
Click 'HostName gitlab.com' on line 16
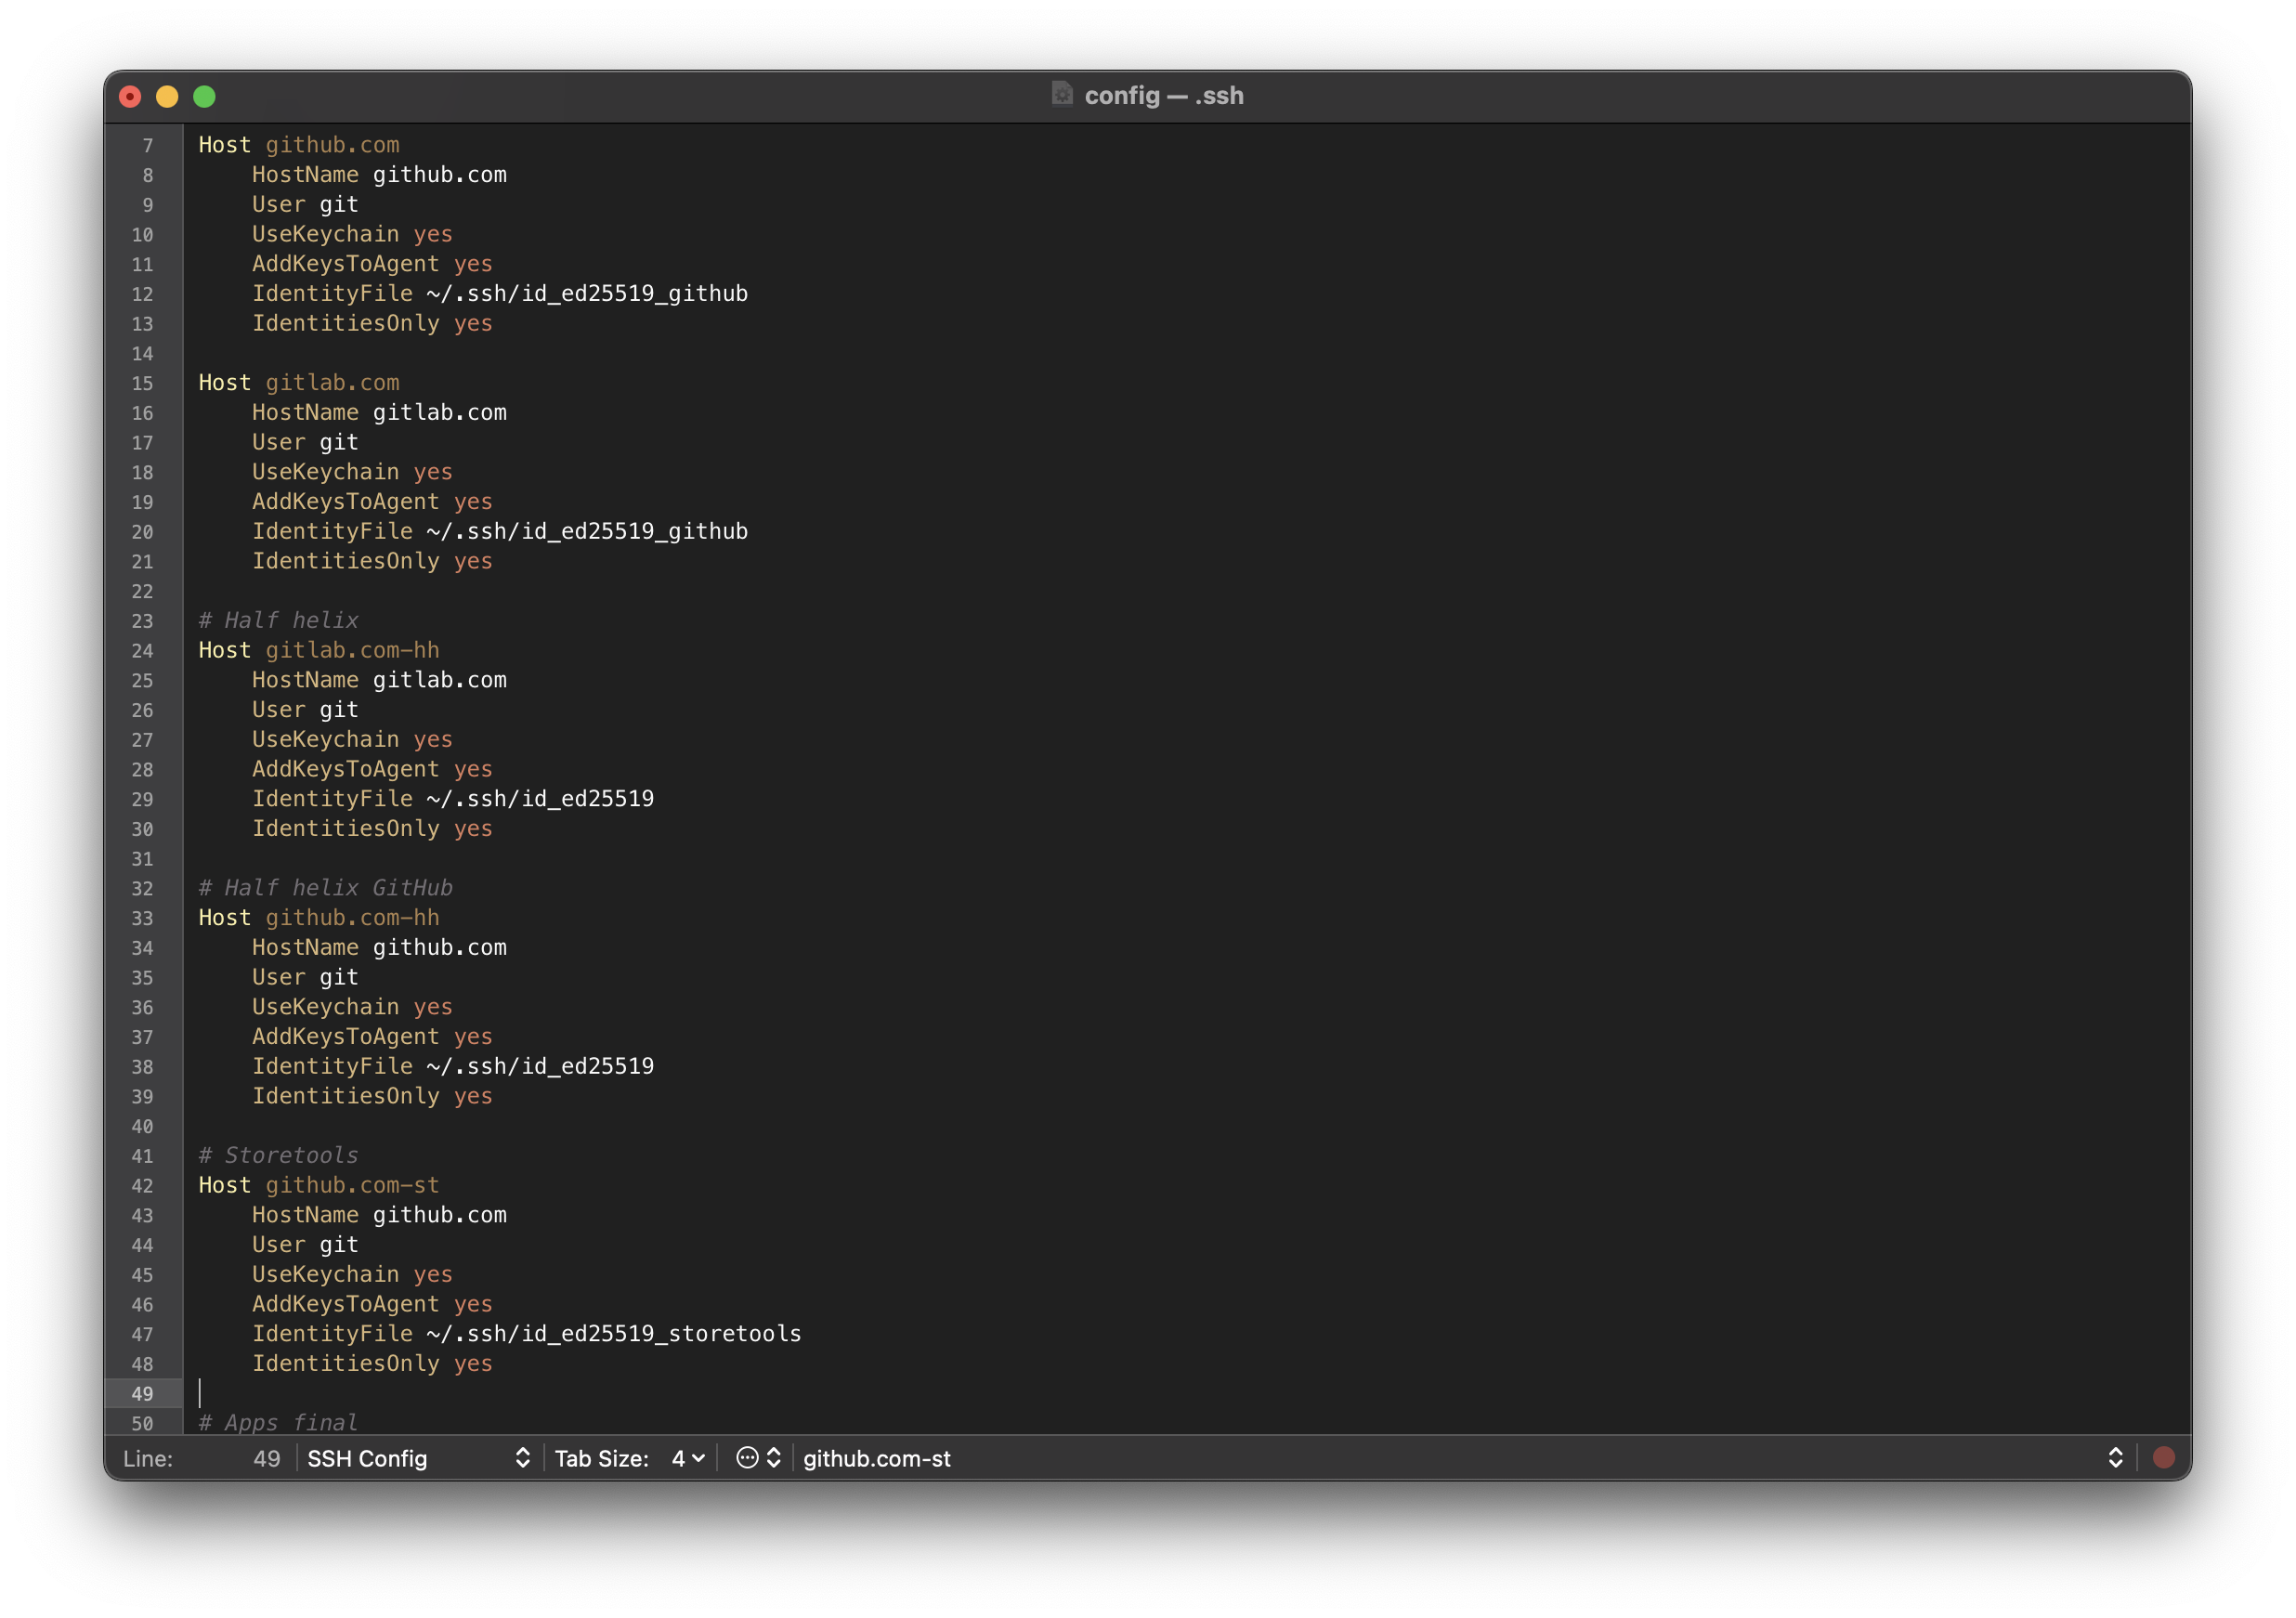pos(379,412)
